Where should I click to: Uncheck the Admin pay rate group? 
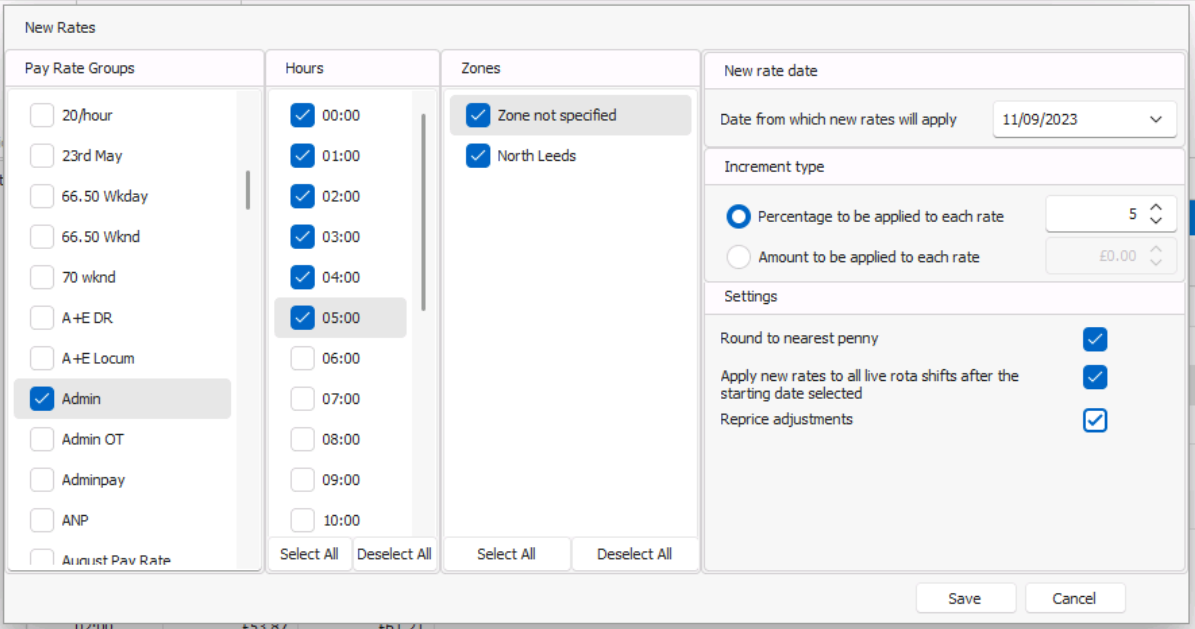click(42, 399)
